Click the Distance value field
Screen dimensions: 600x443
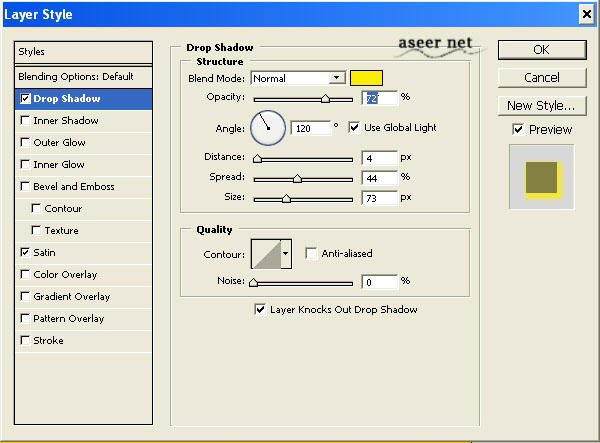380,158
